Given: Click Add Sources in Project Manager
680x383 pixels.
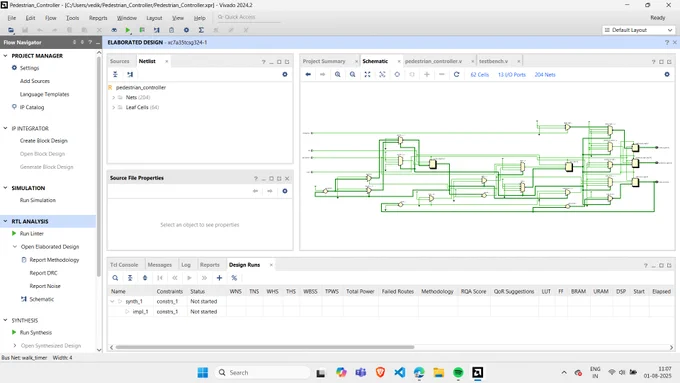Looking at the screenshot, I should [x=35, y=81].
